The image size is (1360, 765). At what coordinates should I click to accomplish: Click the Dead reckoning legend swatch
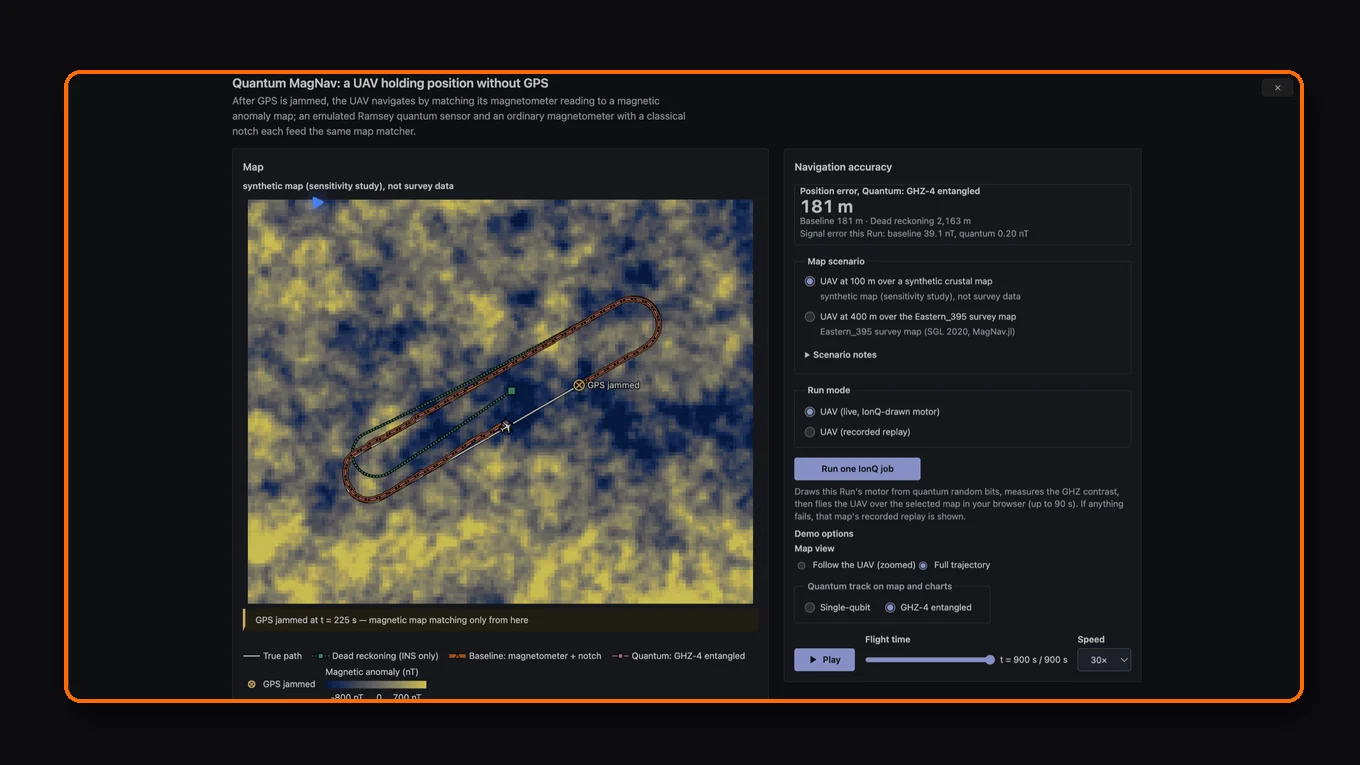(x=320, y=656)
